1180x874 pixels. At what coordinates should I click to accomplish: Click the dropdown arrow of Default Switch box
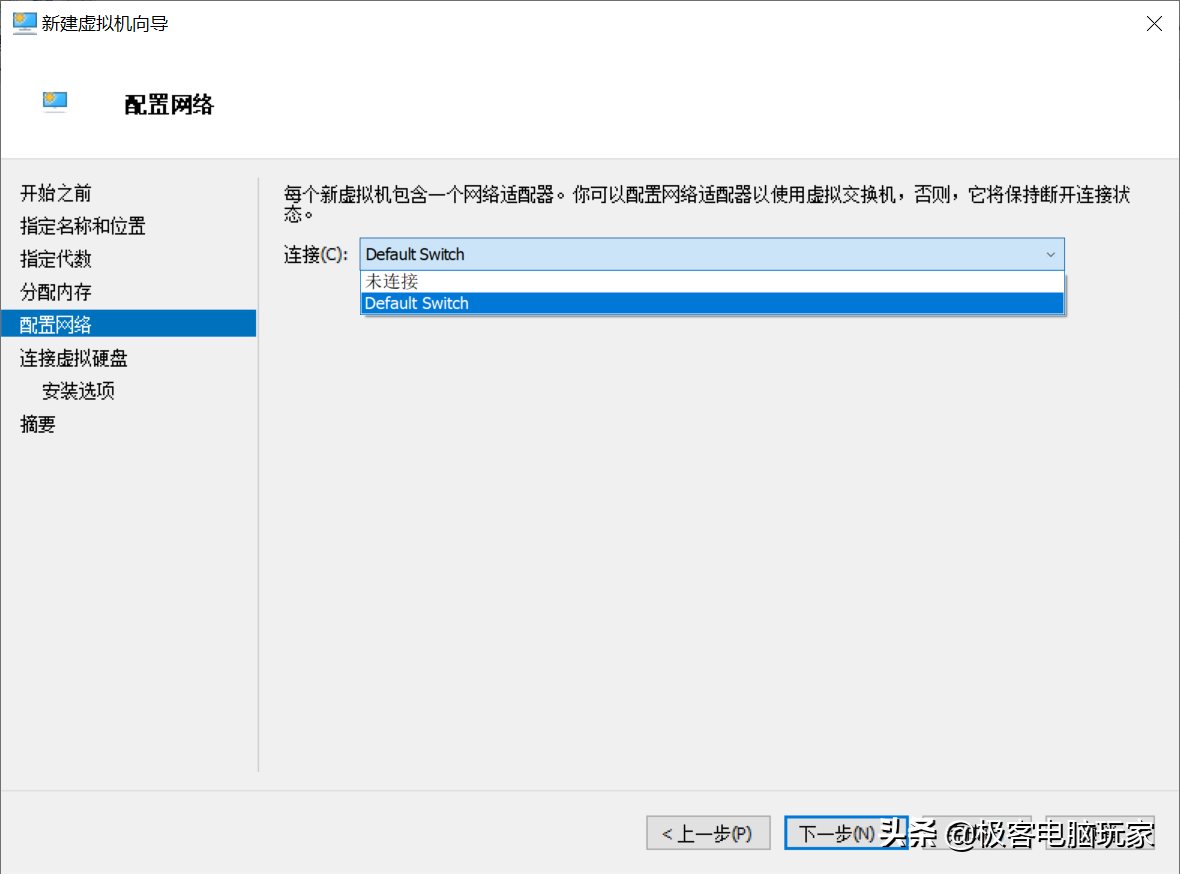(x=1051, y=254)
